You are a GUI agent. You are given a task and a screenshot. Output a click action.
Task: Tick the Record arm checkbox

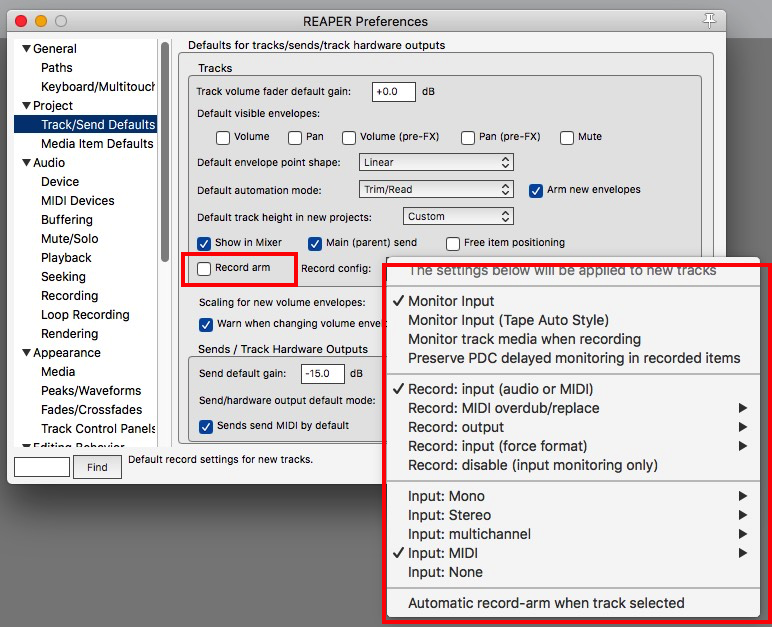point(204,268)
